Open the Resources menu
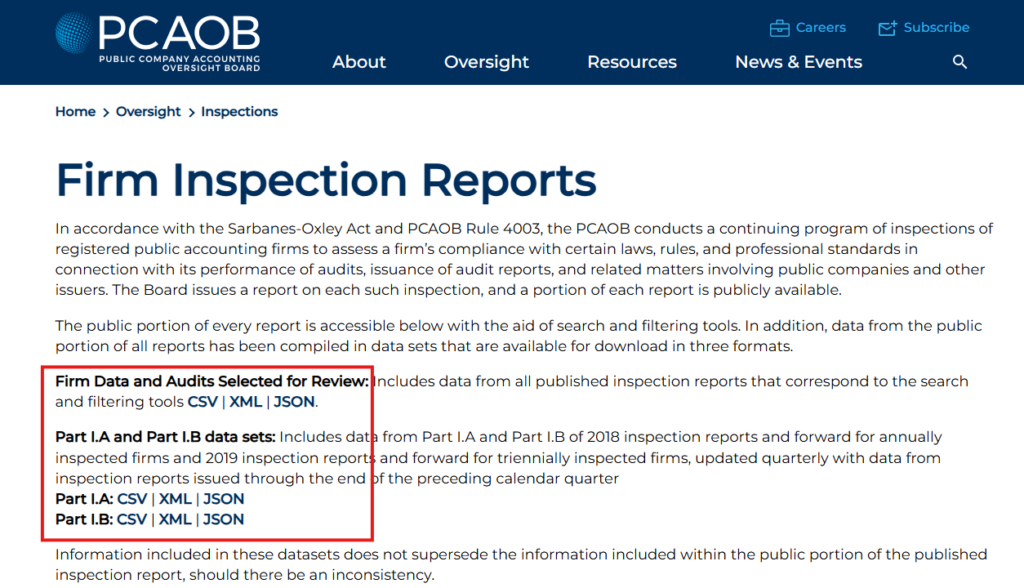Screen dimensions: 1024x588 point(632,62)
